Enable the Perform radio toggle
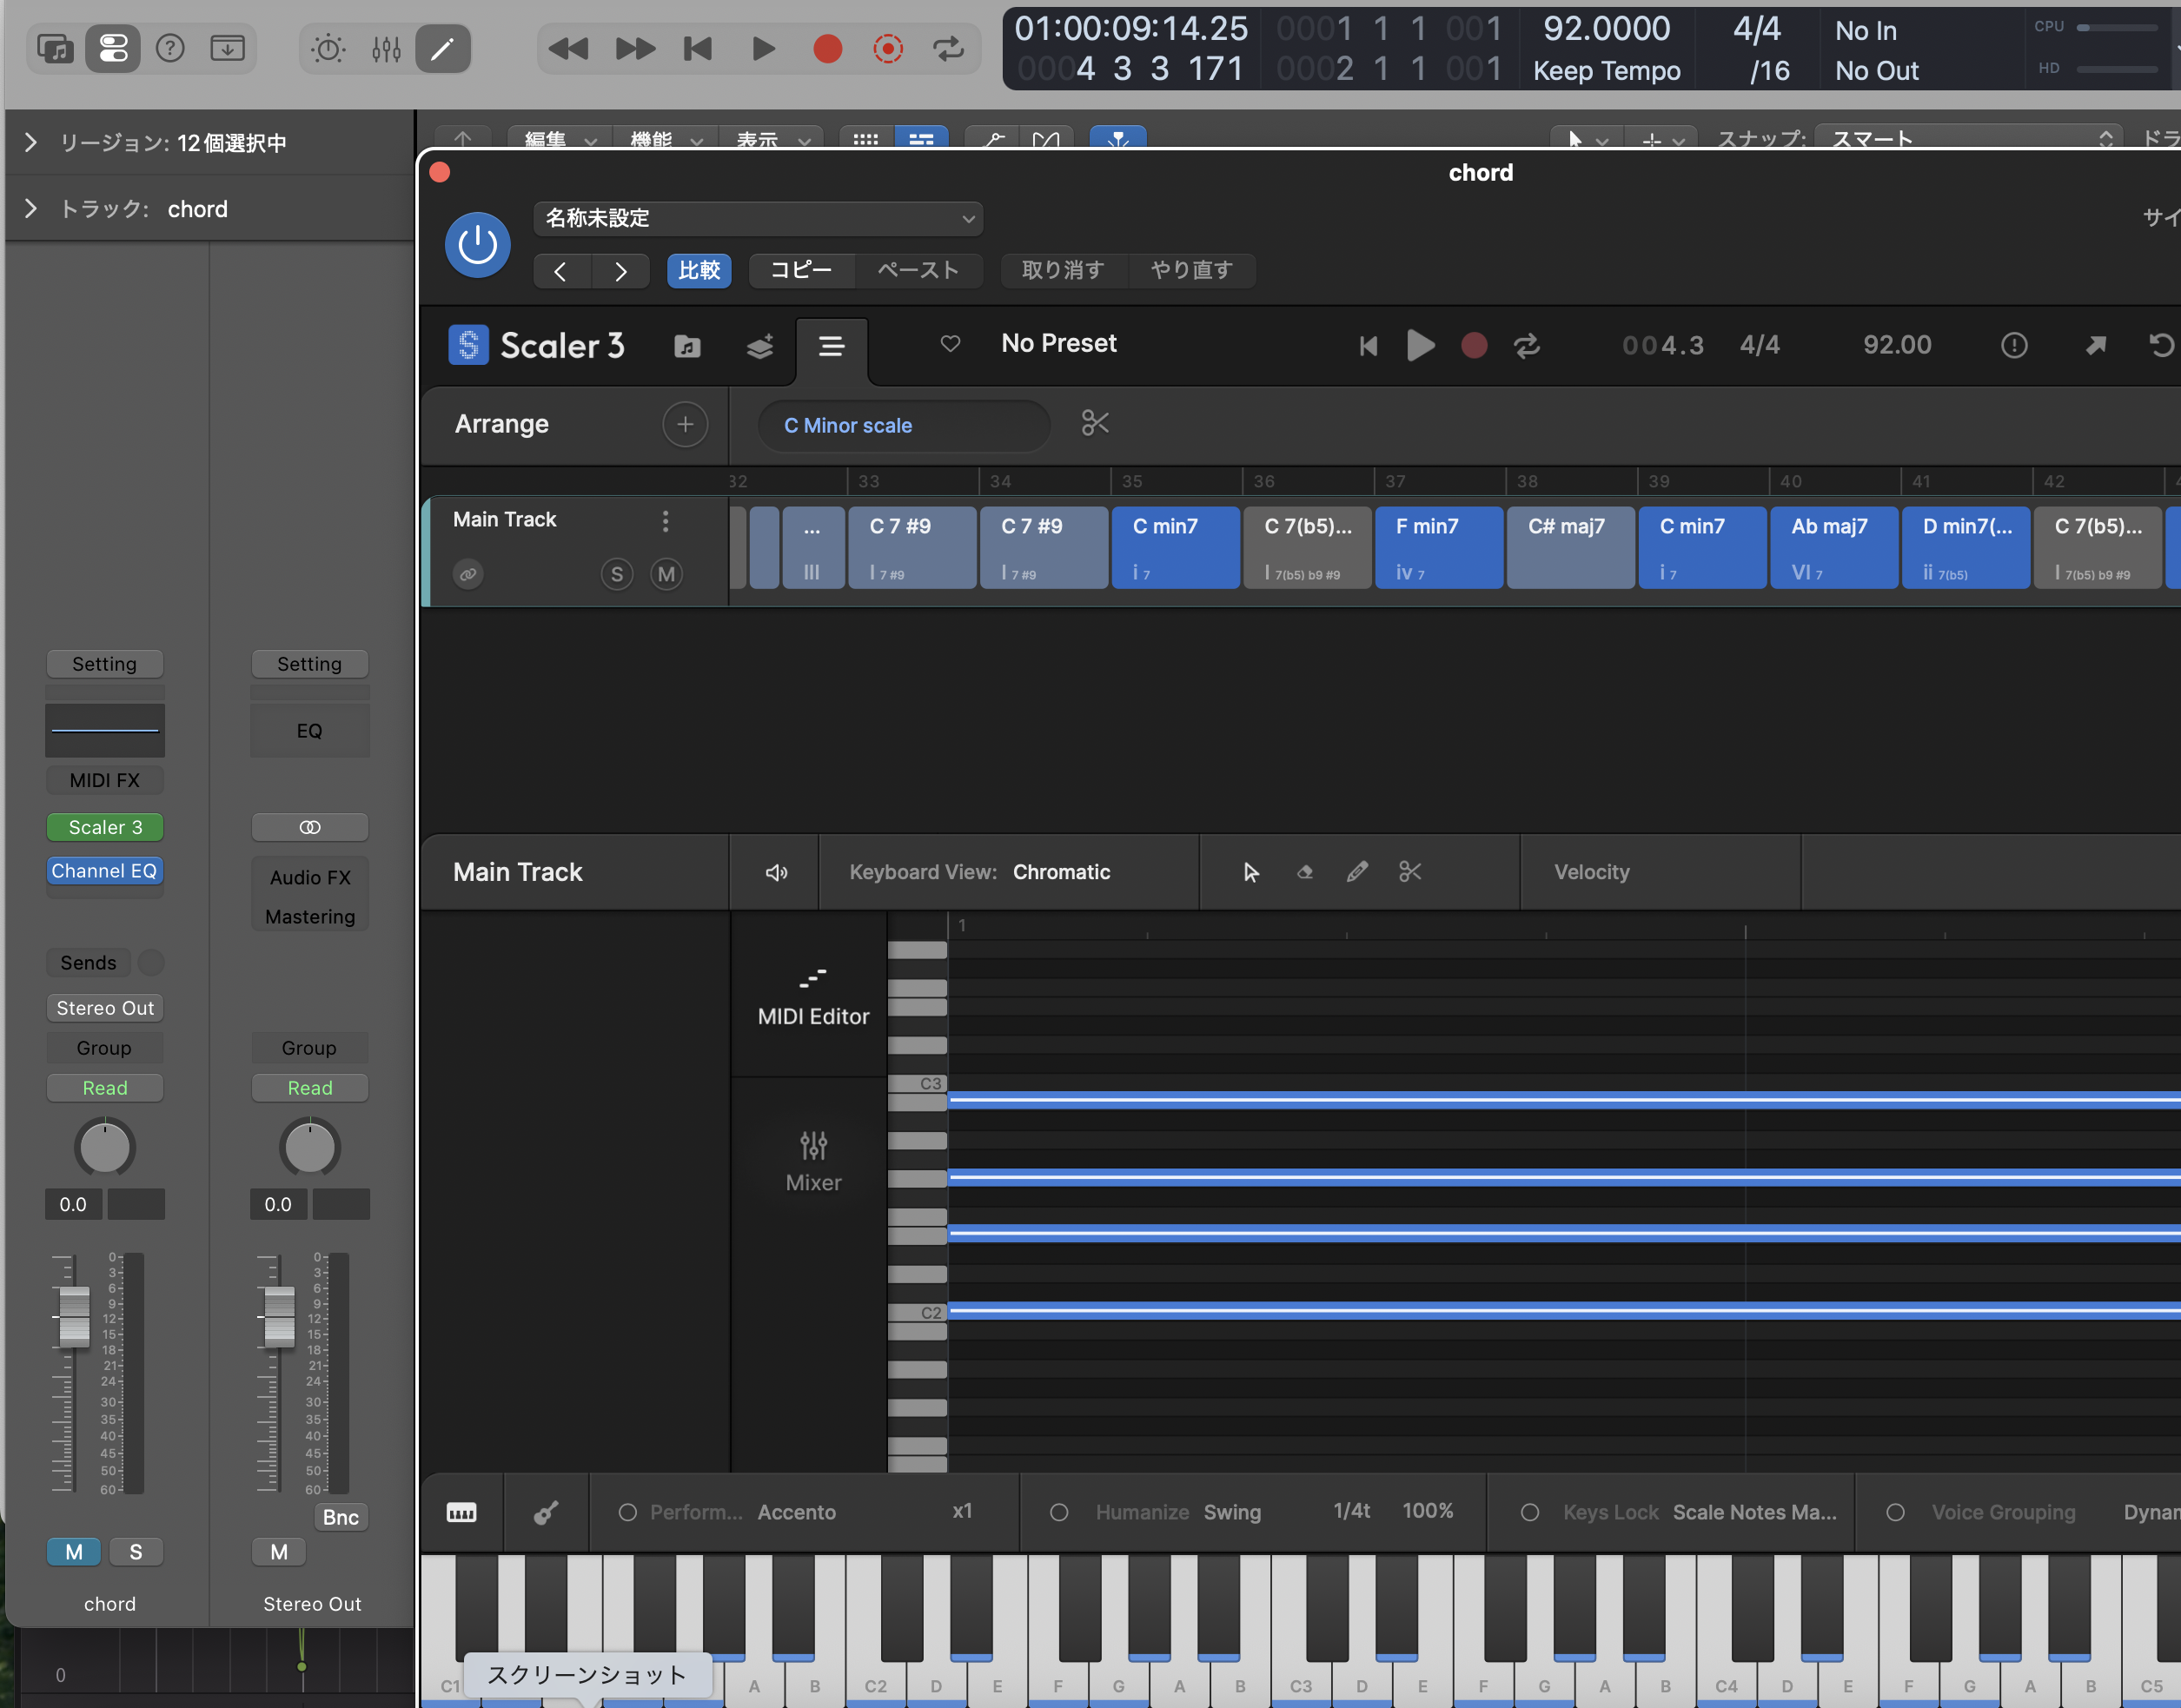The width and height of the screenshot is (2181, 1708). (x=627, y=1513)
